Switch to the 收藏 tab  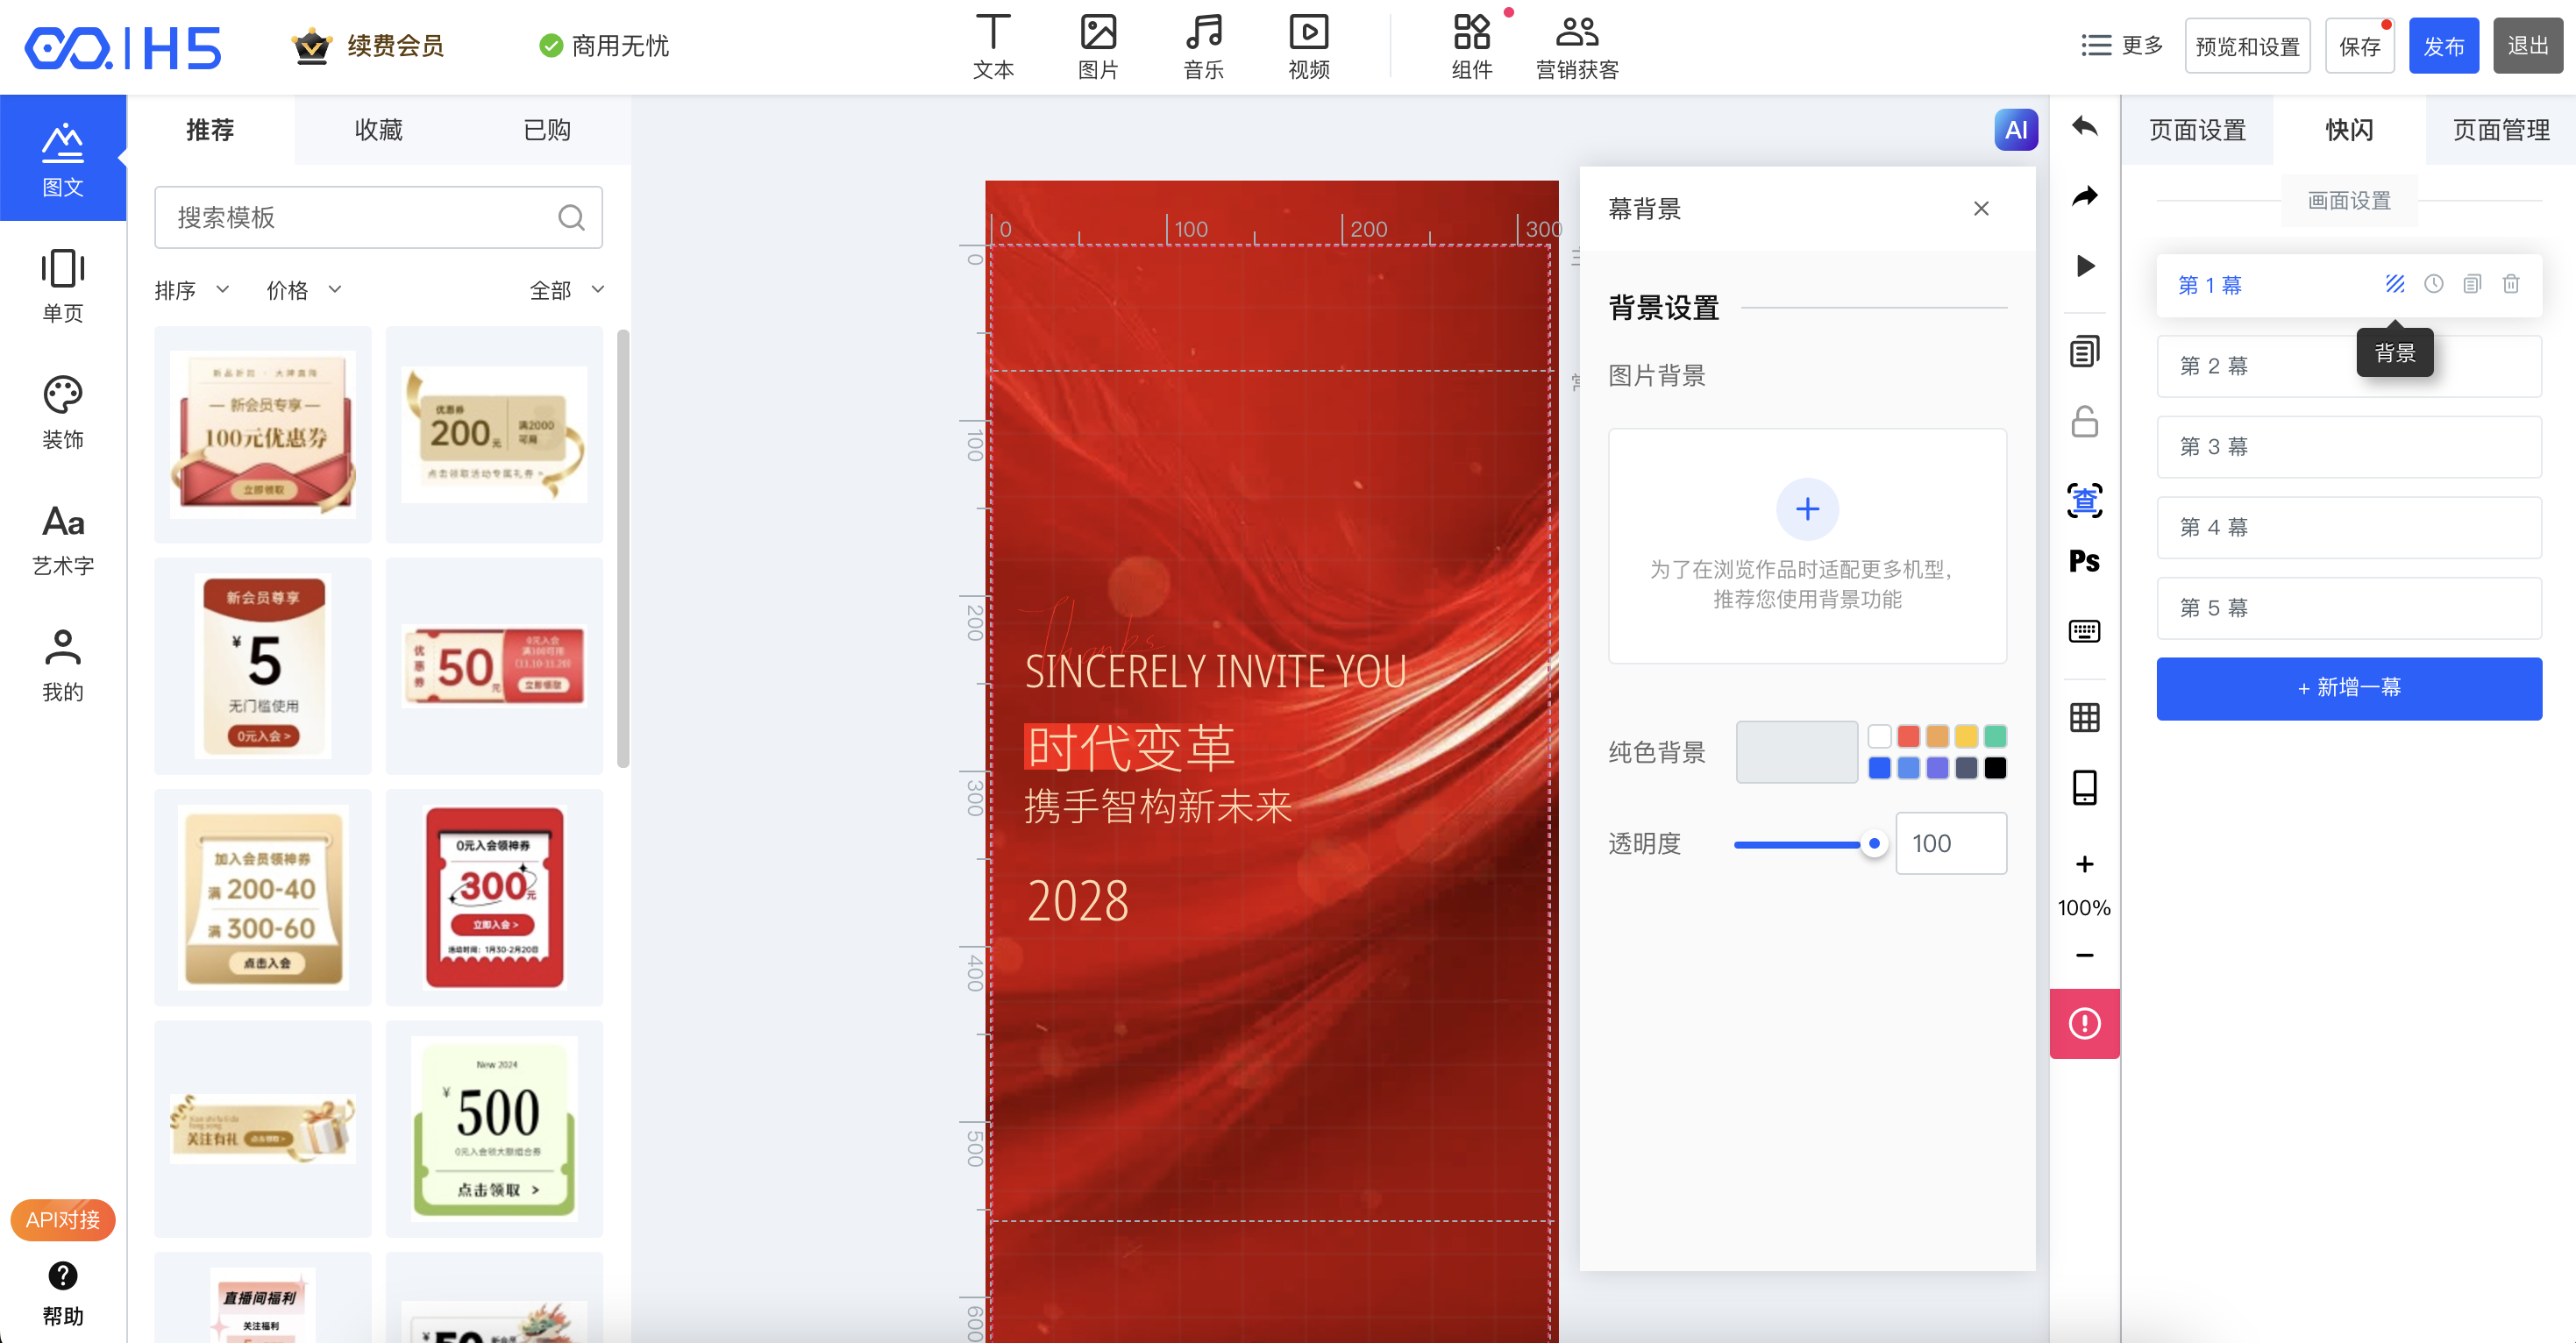click(378, 130)
